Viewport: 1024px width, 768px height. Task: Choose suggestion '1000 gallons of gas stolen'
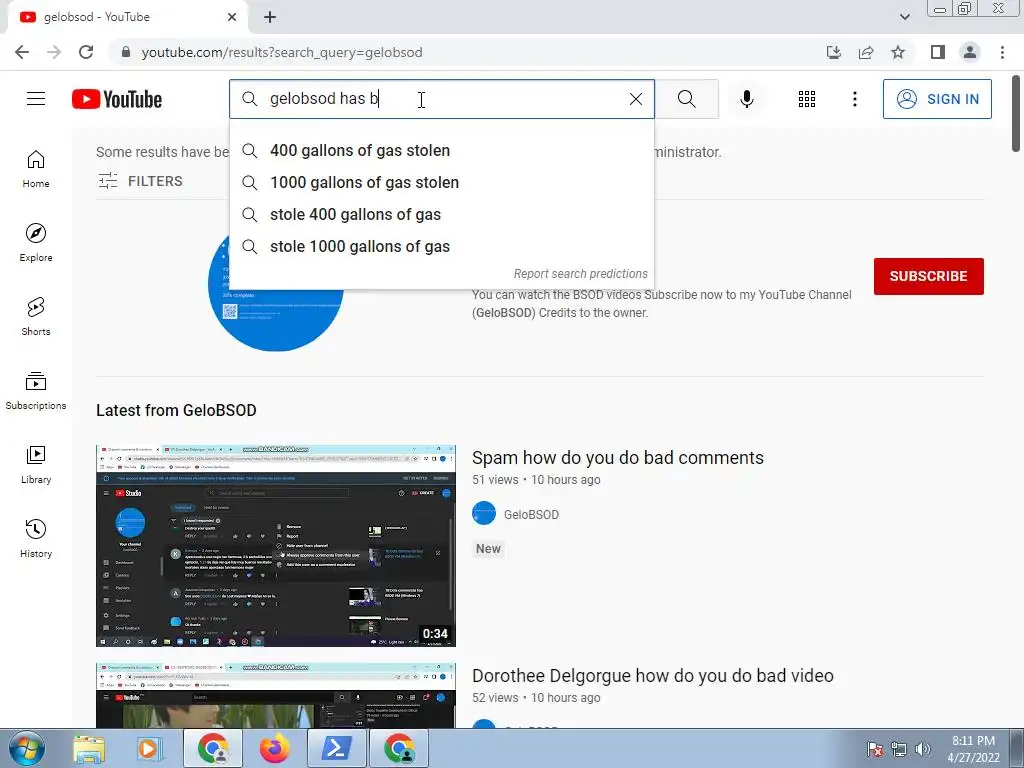[441, 183]
